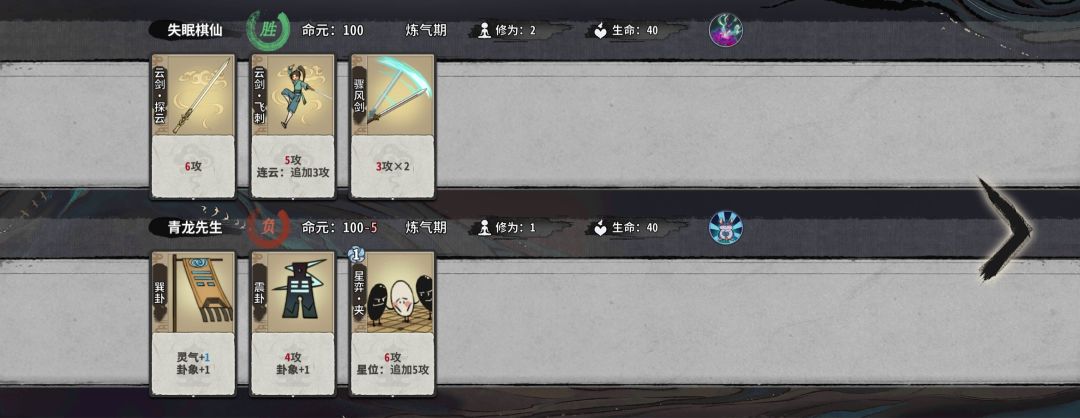The height and width of the screenshot is (418, 1080).
Task: Open 青龙先生's blue avatar icon
Action: 726,227
